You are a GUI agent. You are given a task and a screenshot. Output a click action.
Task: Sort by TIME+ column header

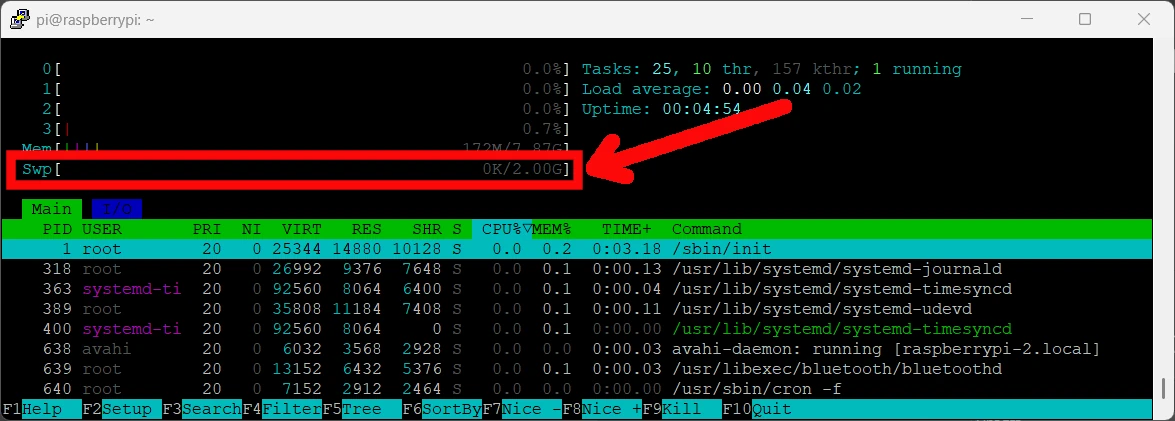[x=626, y=229]
